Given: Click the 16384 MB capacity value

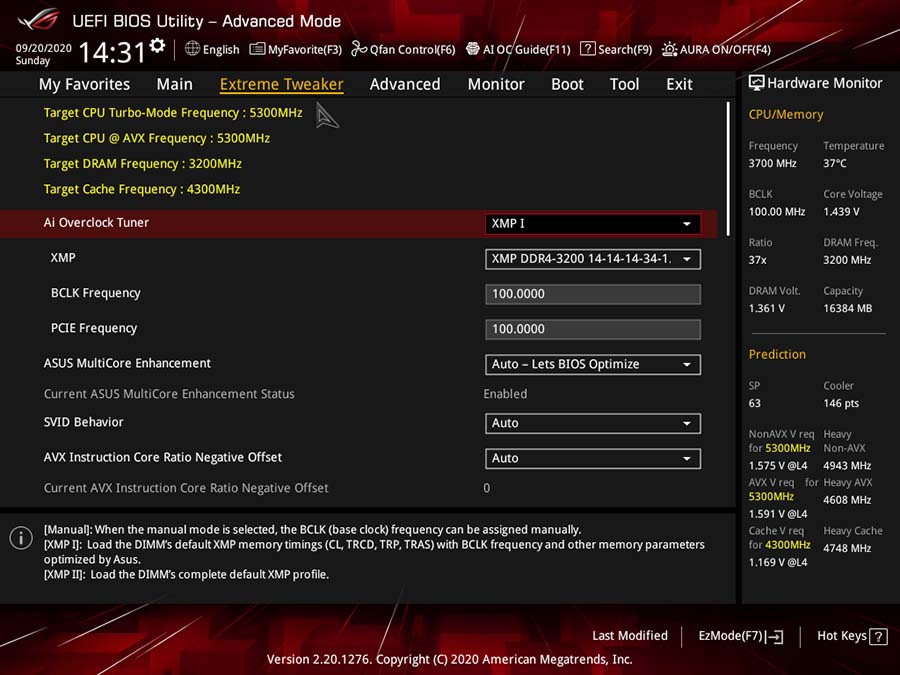Looking at the screenshot, I should pos(847,308).
